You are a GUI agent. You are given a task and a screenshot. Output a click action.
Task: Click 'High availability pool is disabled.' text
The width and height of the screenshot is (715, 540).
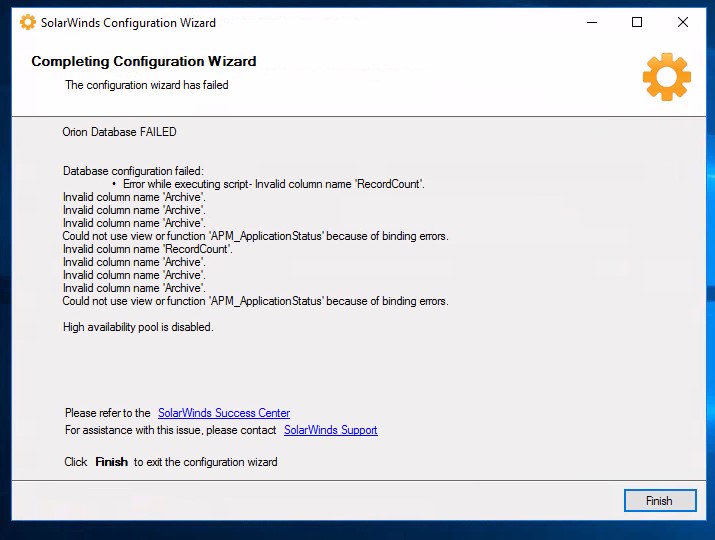[x=138, y=327]
